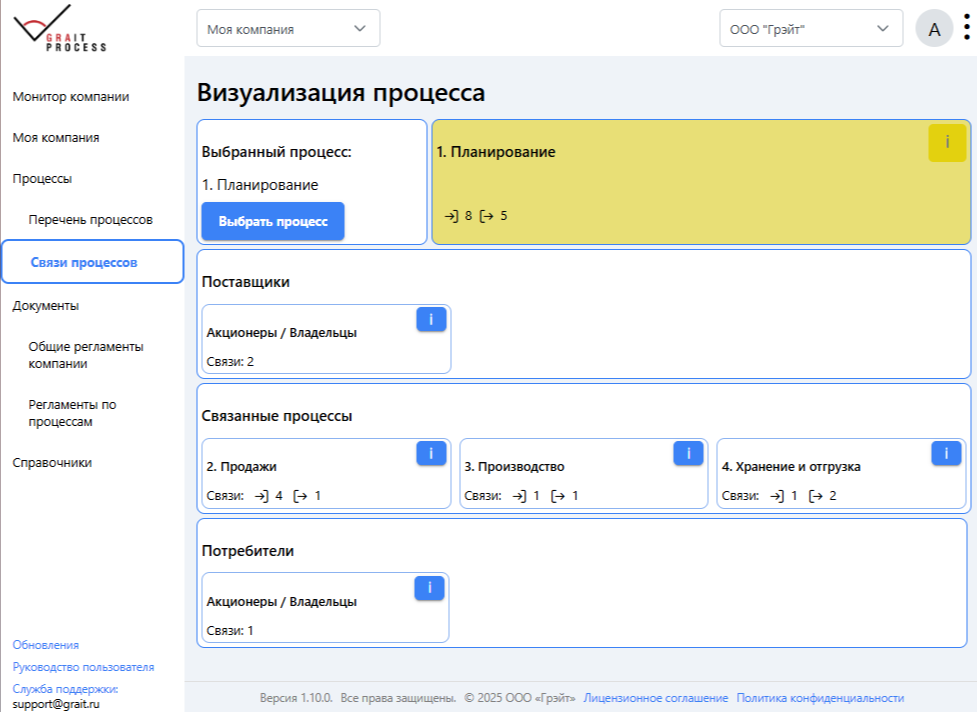
Task: Click the user avatar "A"
Action: 935,28
